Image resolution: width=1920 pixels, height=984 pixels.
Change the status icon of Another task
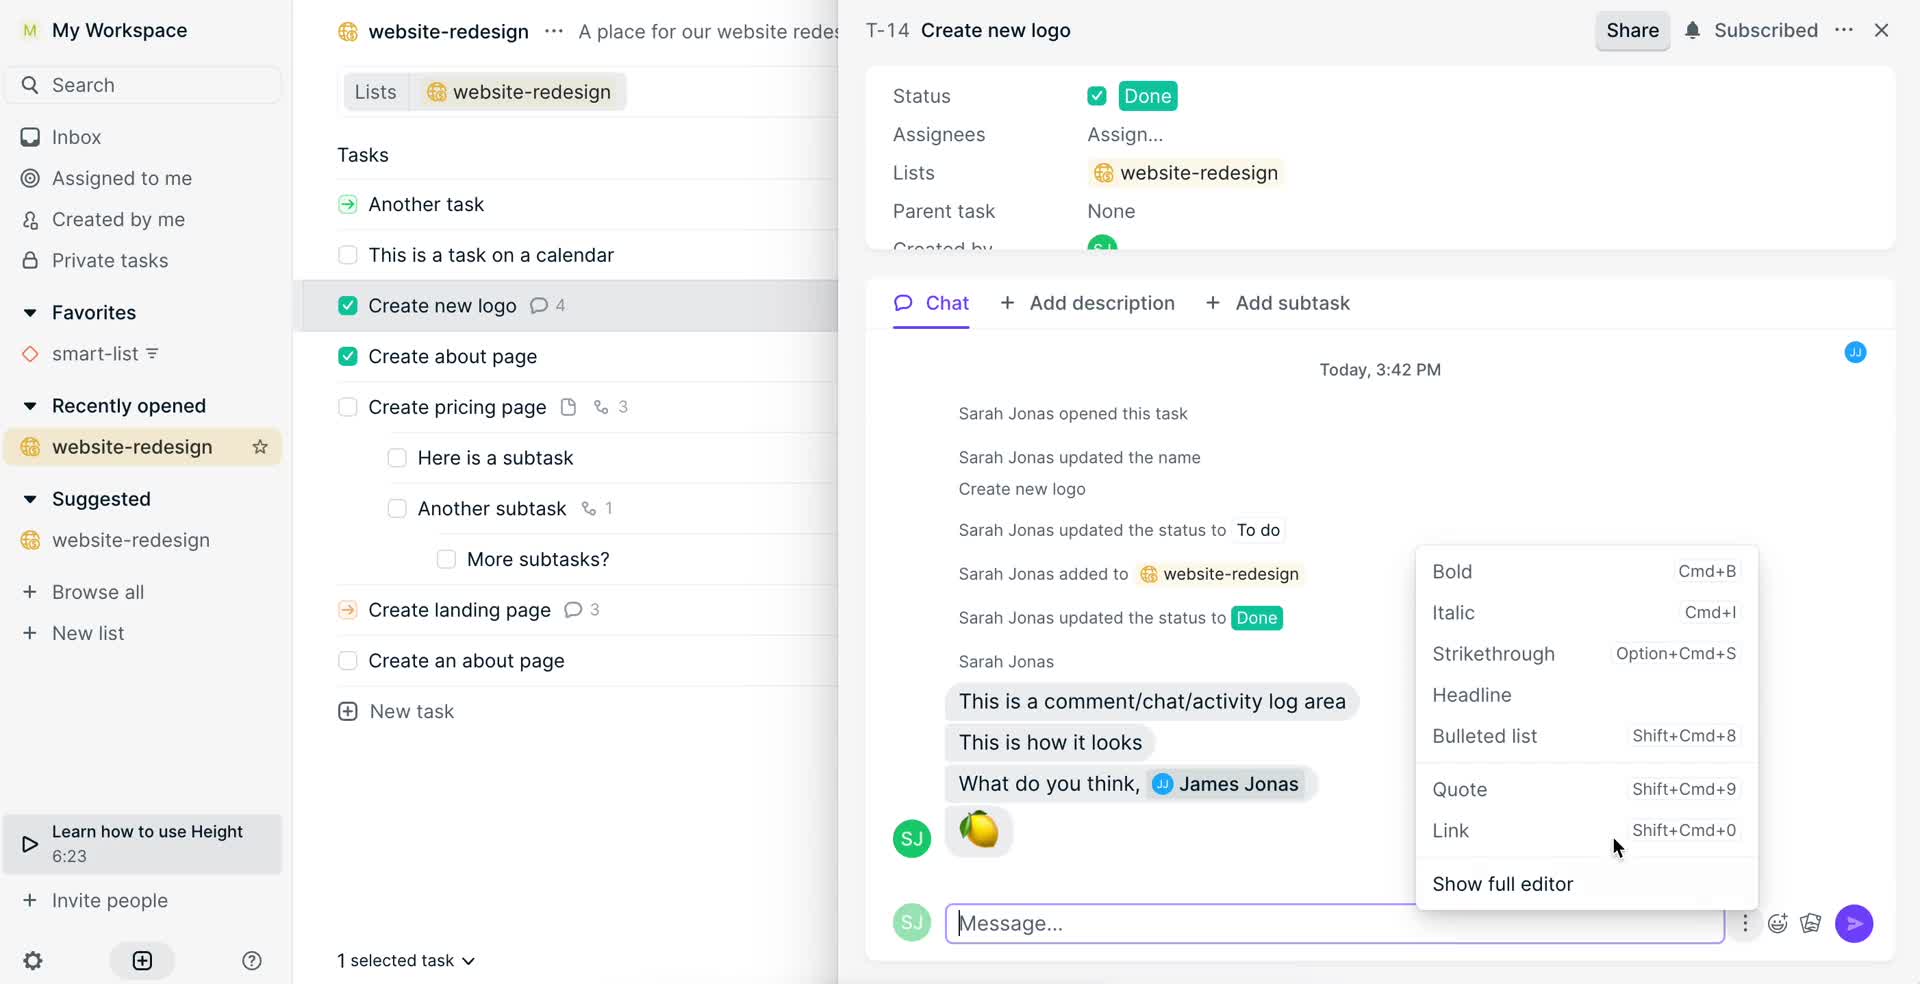(x=347, y=204)
